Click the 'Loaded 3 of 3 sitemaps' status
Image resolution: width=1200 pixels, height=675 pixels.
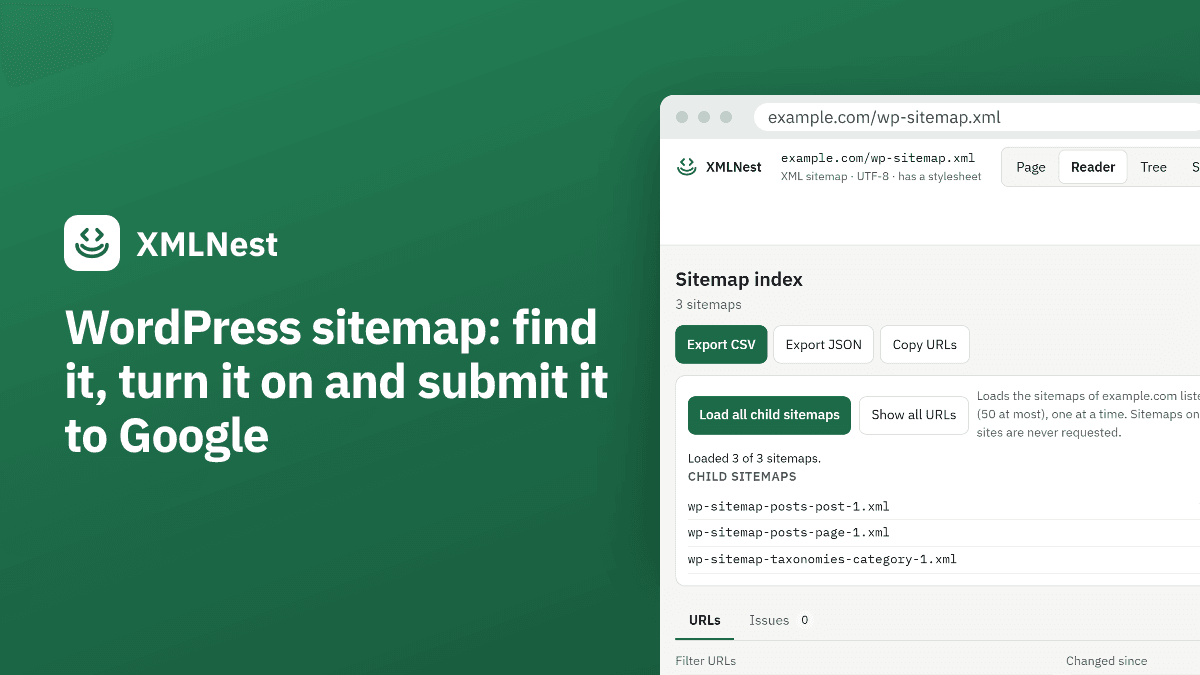754,458
